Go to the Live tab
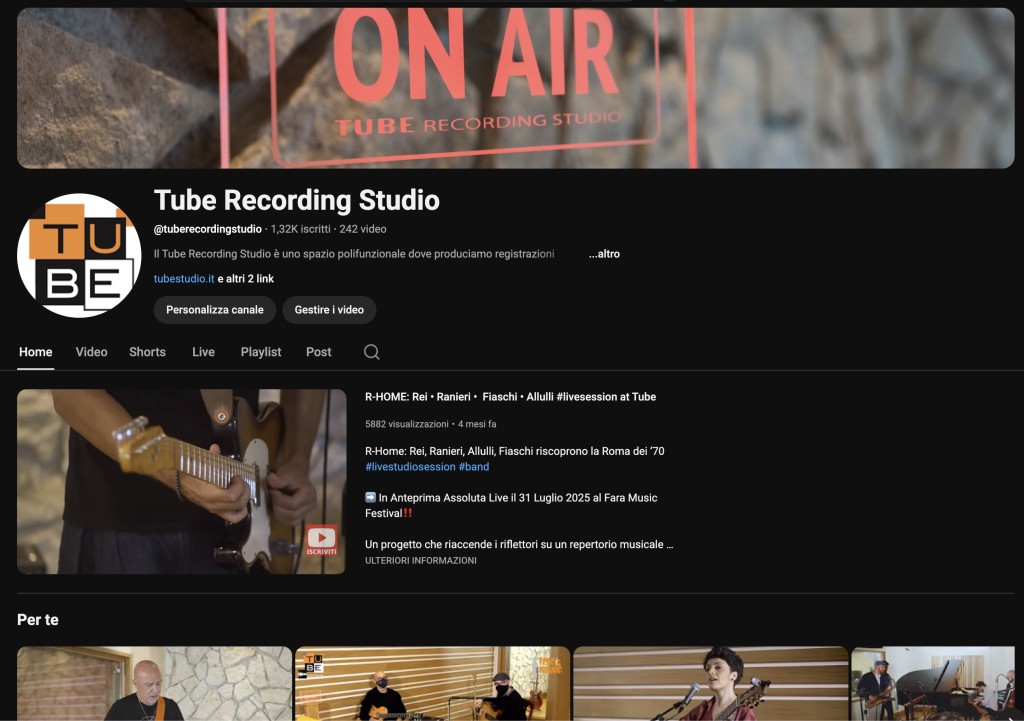 point(203,352)
